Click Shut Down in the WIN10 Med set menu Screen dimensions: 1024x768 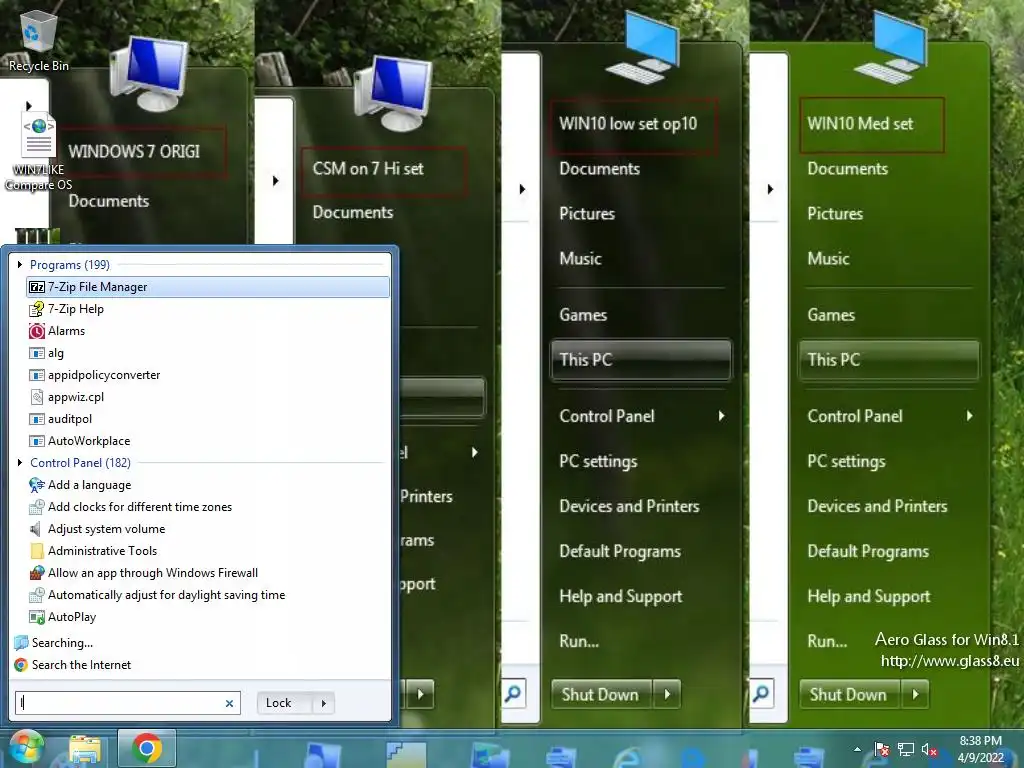[x=850, y=694]
